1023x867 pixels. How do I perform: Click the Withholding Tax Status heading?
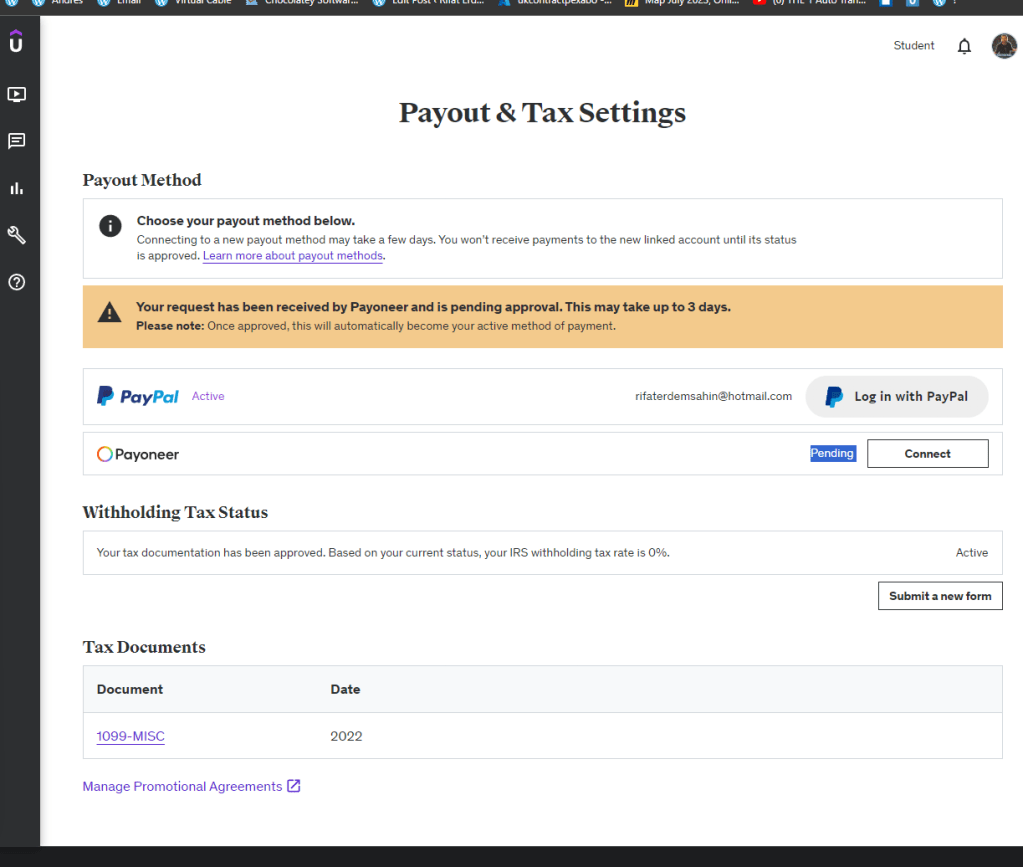coord(176,512)
